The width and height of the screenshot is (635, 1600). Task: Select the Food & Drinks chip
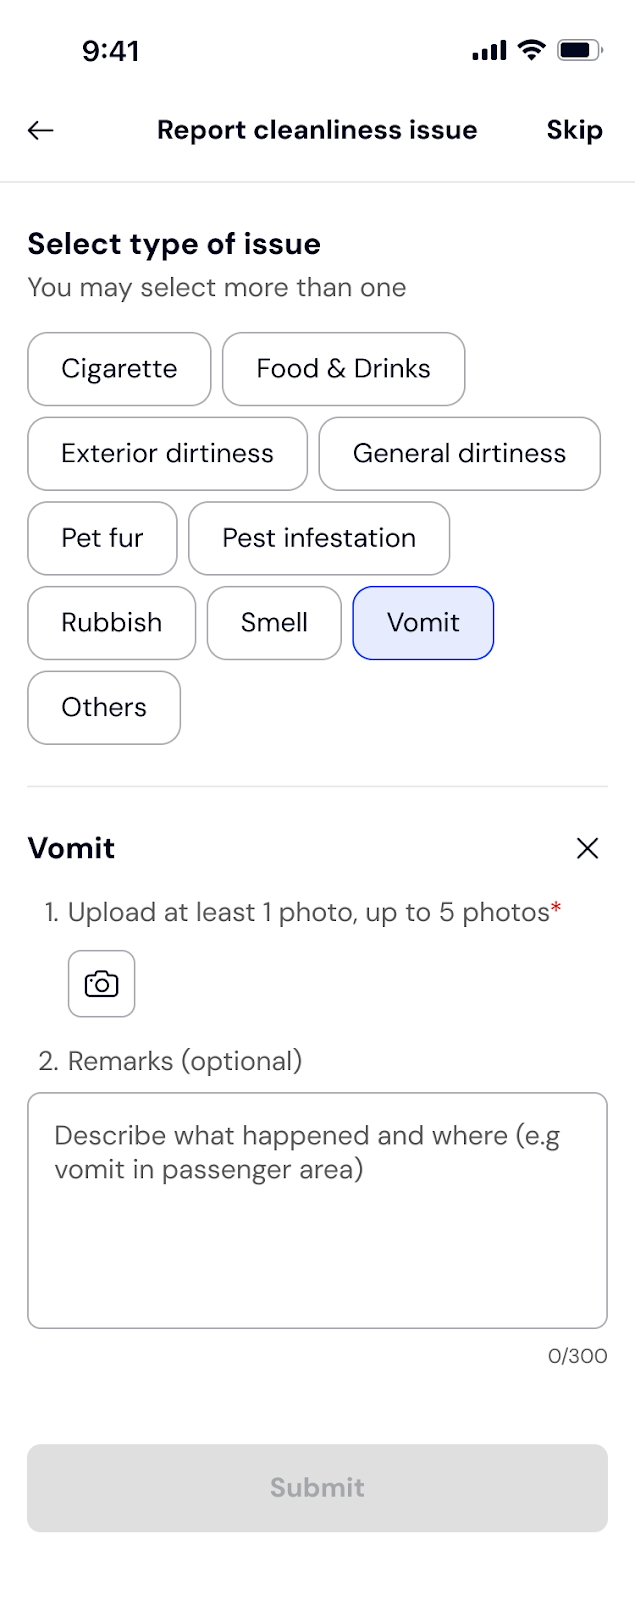pos(343,369)
